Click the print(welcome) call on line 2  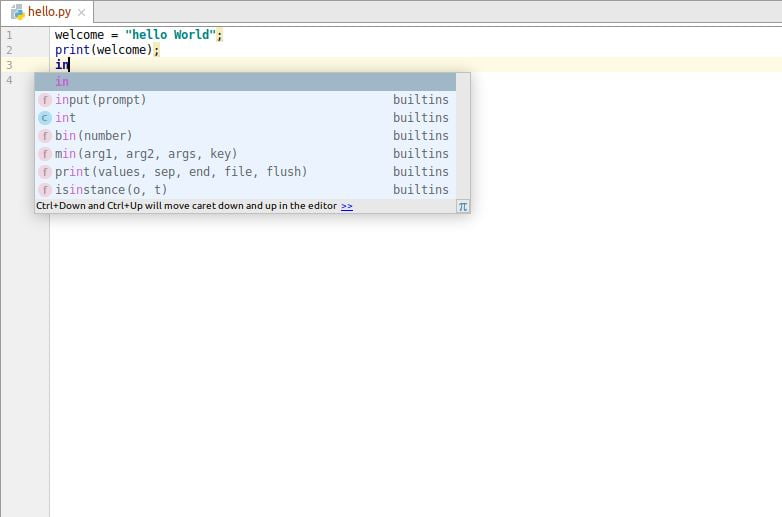point(103,50)
